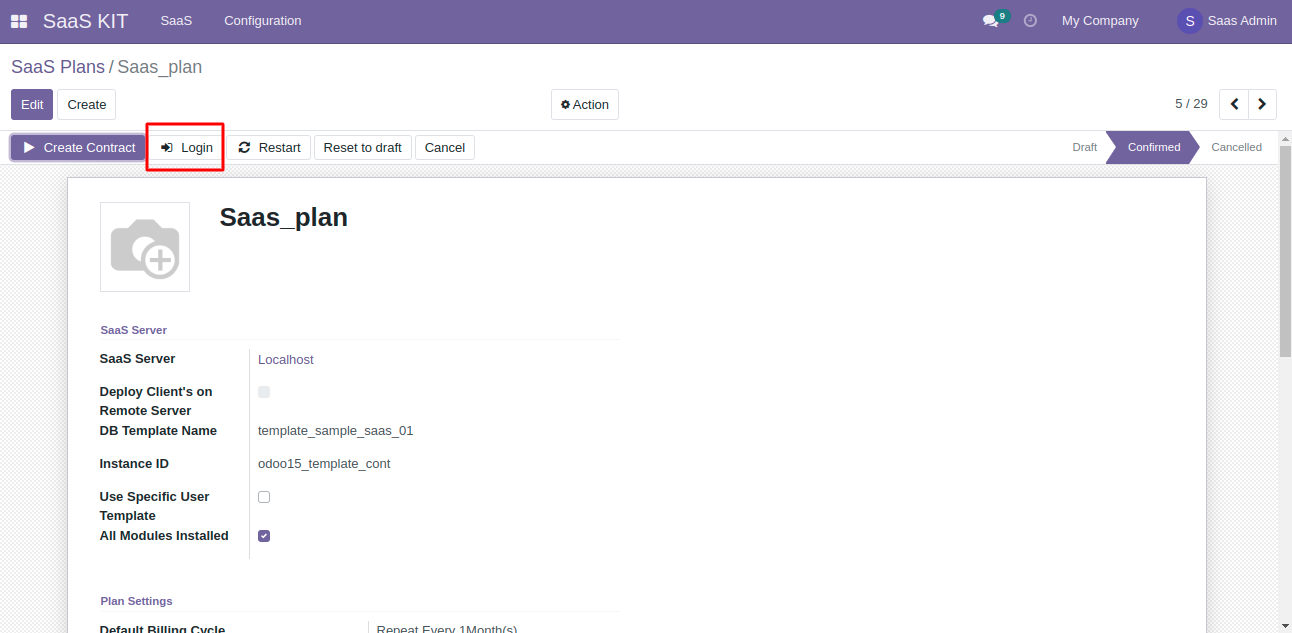The image size is (1292, 633).
Task: Click the SaaS Server section heading
Action: [134, 330]
